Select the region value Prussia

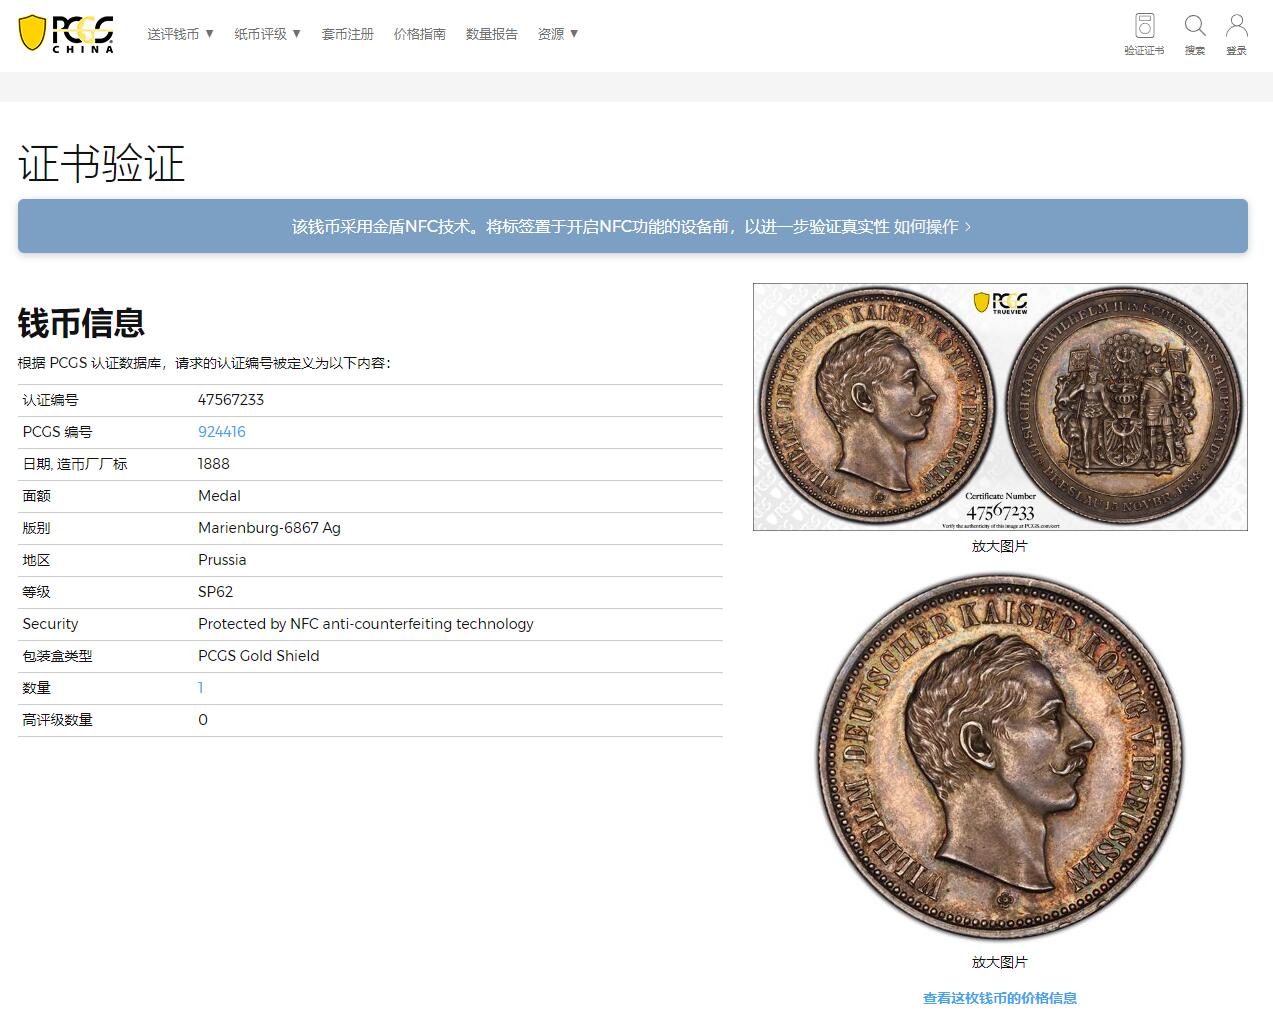(x=222, y=560)
